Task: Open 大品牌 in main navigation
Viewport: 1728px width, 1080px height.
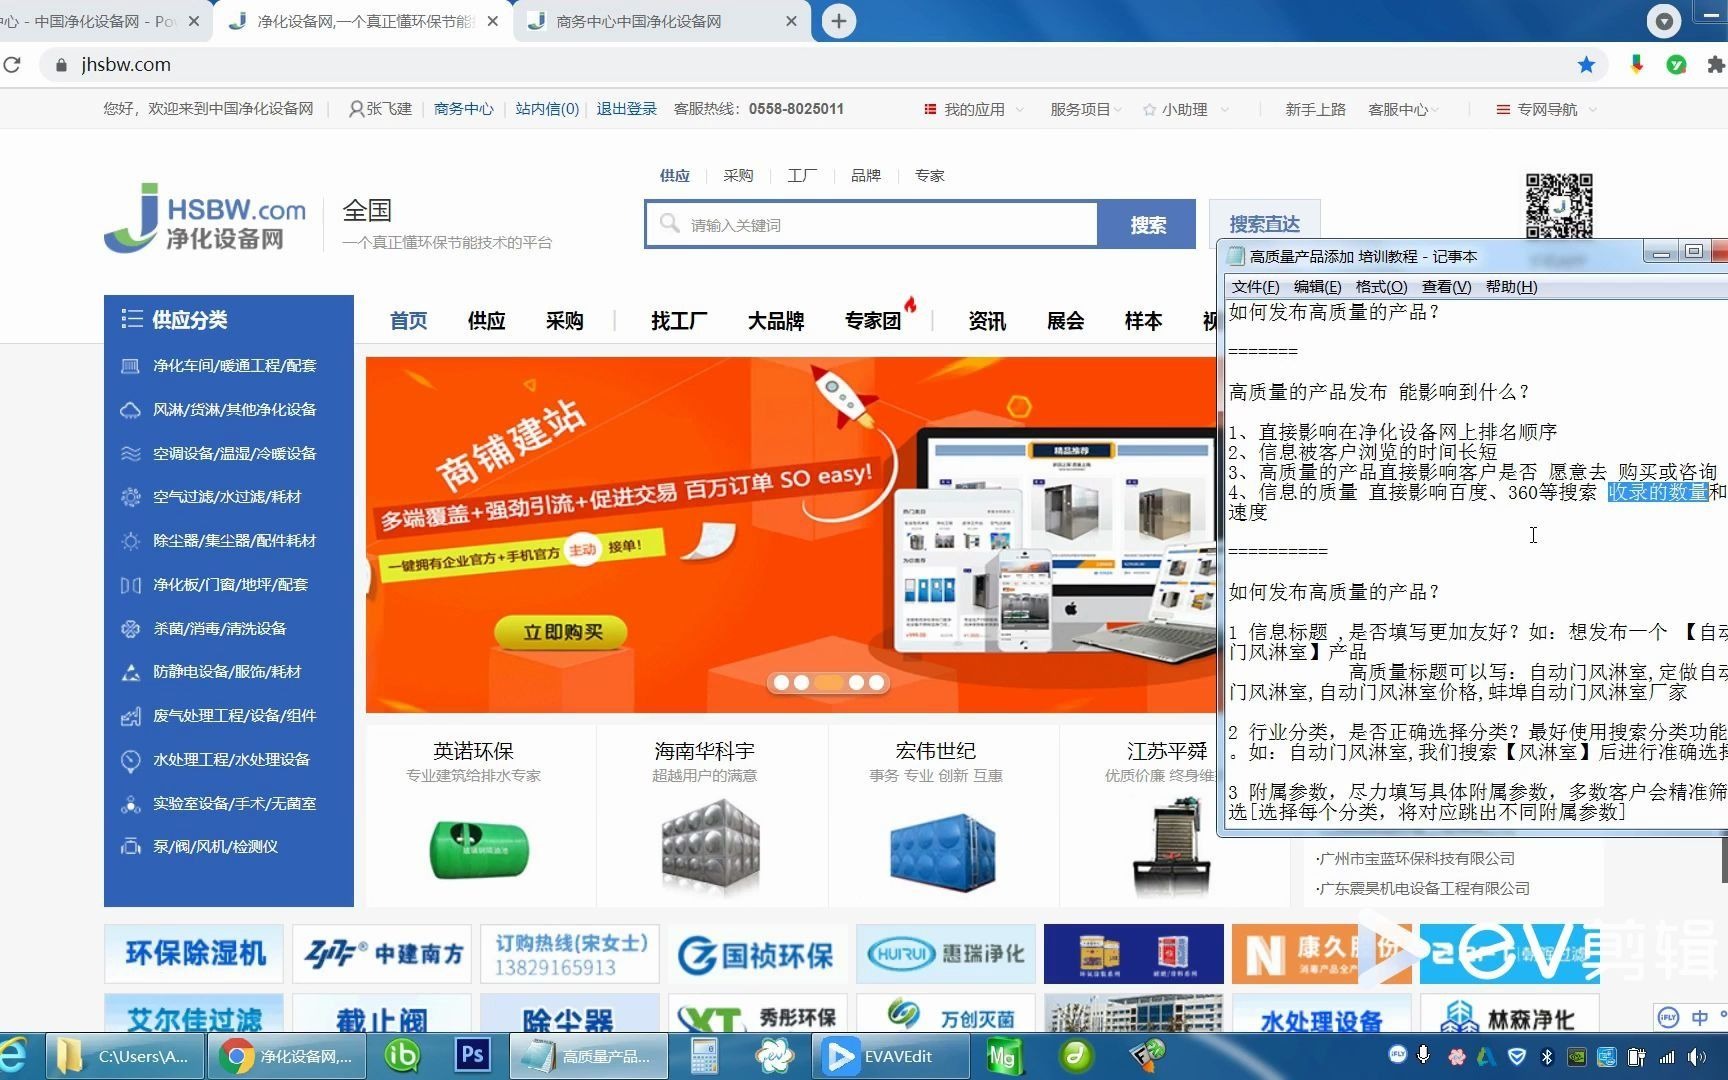Action: 776,321
